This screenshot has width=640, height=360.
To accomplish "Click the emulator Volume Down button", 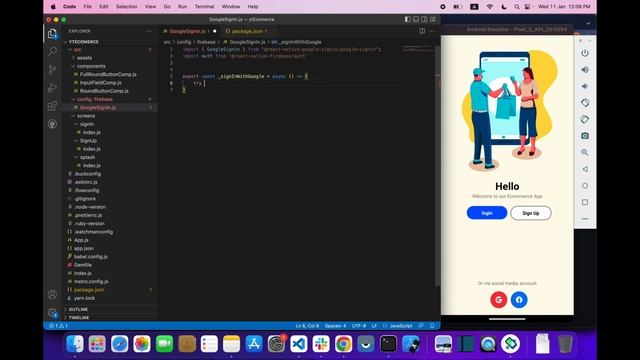I will click(585, 86).
